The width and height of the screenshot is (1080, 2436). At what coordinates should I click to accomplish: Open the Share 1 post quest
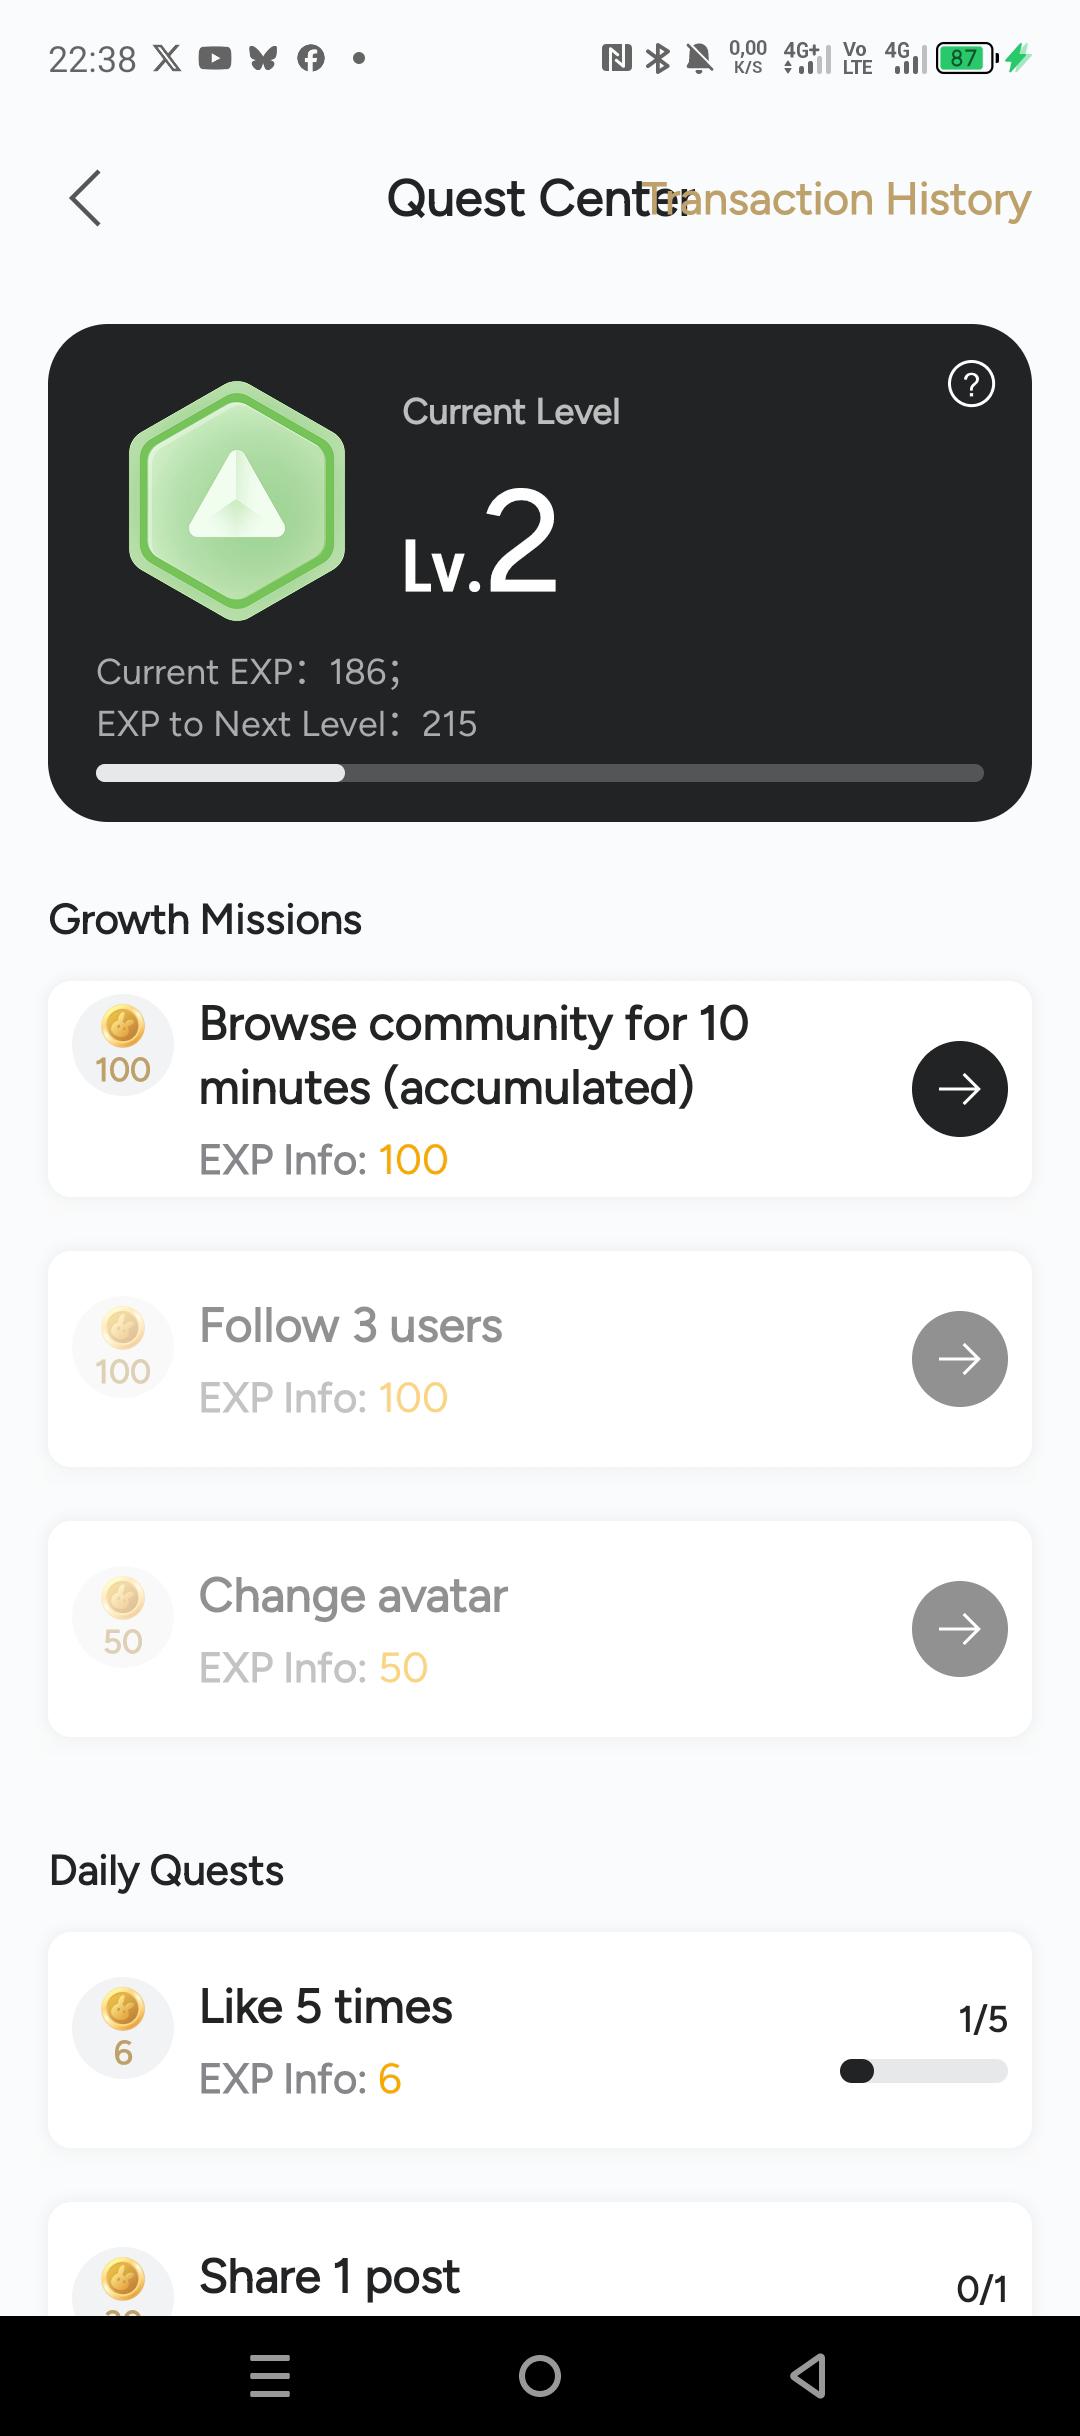coord(329,2277)
